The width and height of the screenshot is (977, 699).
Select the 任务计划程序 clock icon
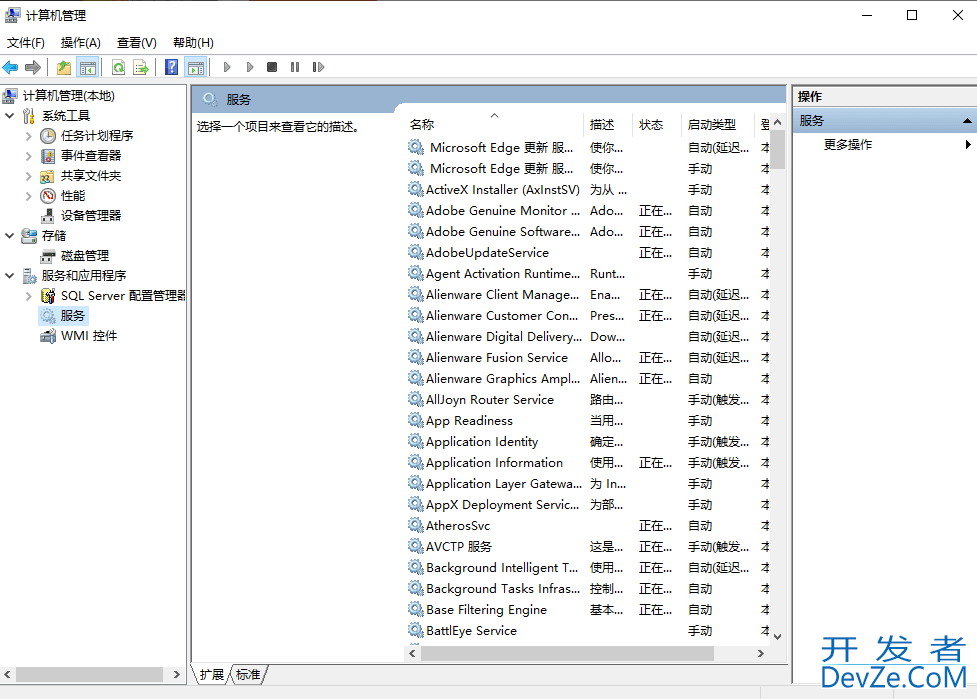click(x=48, y=136)
